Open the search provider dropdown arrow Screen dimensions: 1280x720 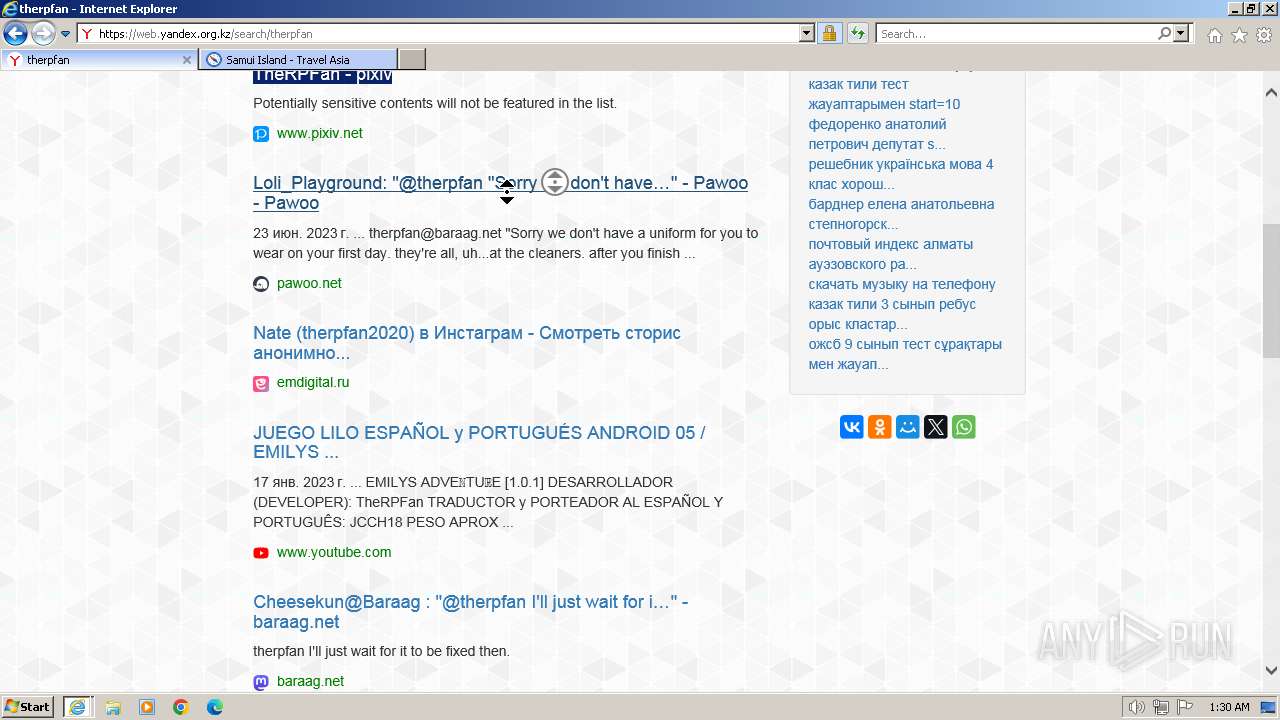(1182, 33)
